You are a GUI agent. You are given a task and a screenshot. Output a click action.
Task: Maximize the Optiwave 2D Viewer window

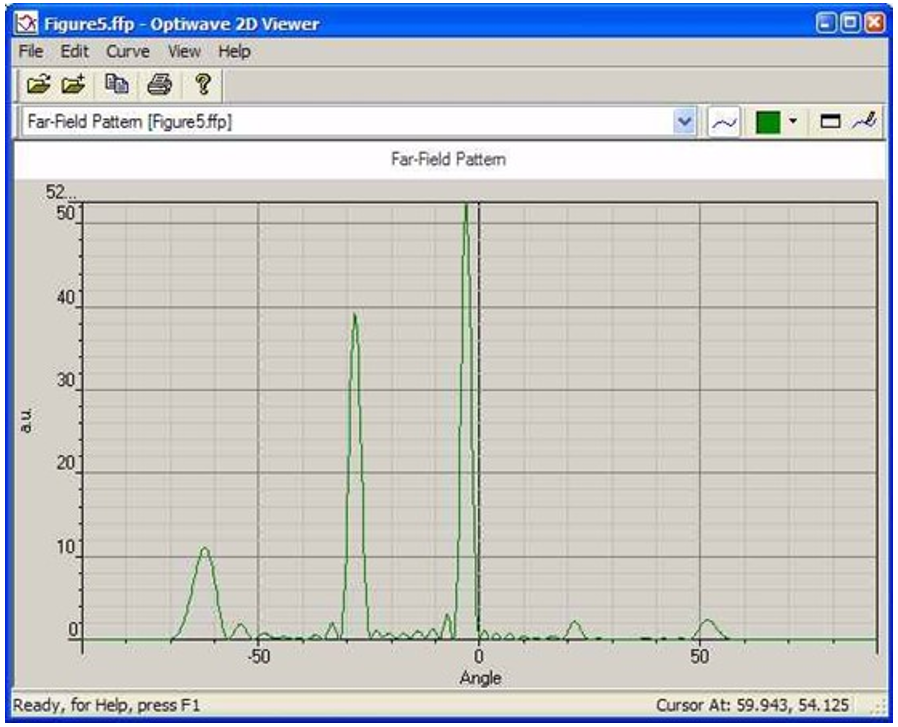pos(850,21)
